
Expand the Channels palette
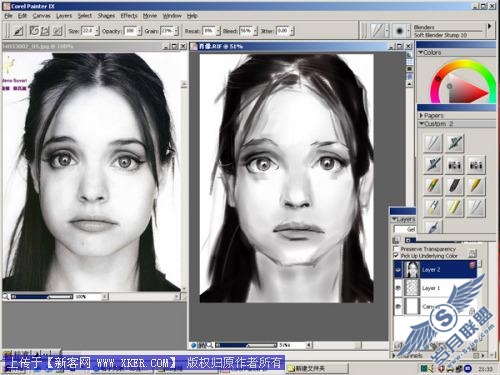pos(394,356)
